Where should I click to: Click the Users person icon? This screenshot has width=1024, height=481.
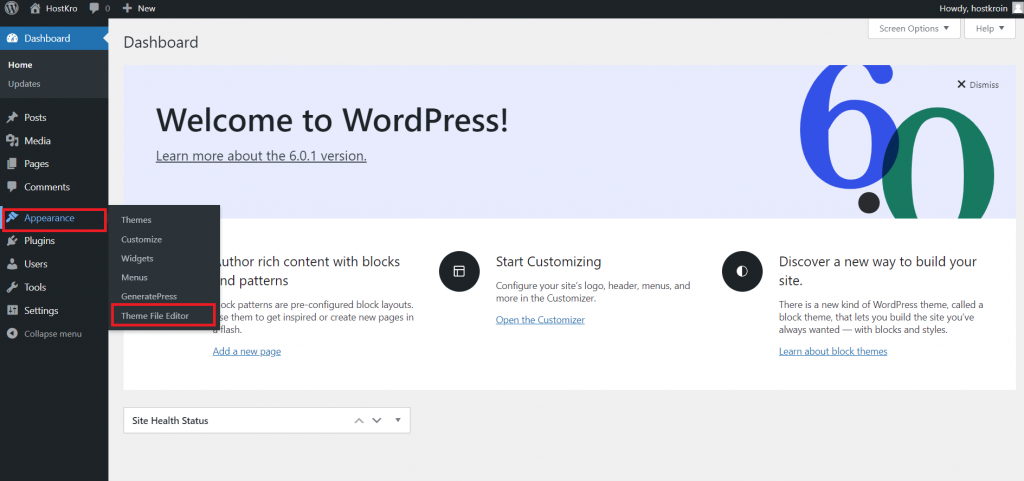tap(12, 264)
